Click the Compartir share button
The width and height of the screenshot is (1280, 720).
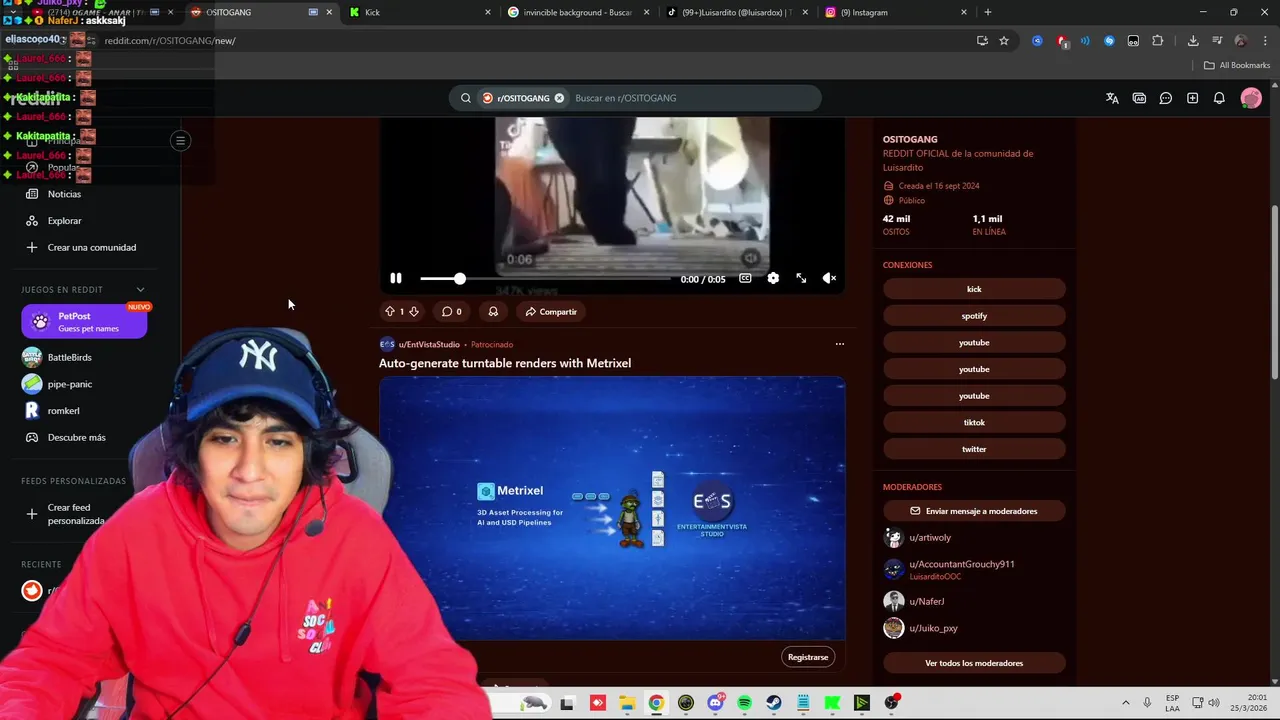[551, 311]
